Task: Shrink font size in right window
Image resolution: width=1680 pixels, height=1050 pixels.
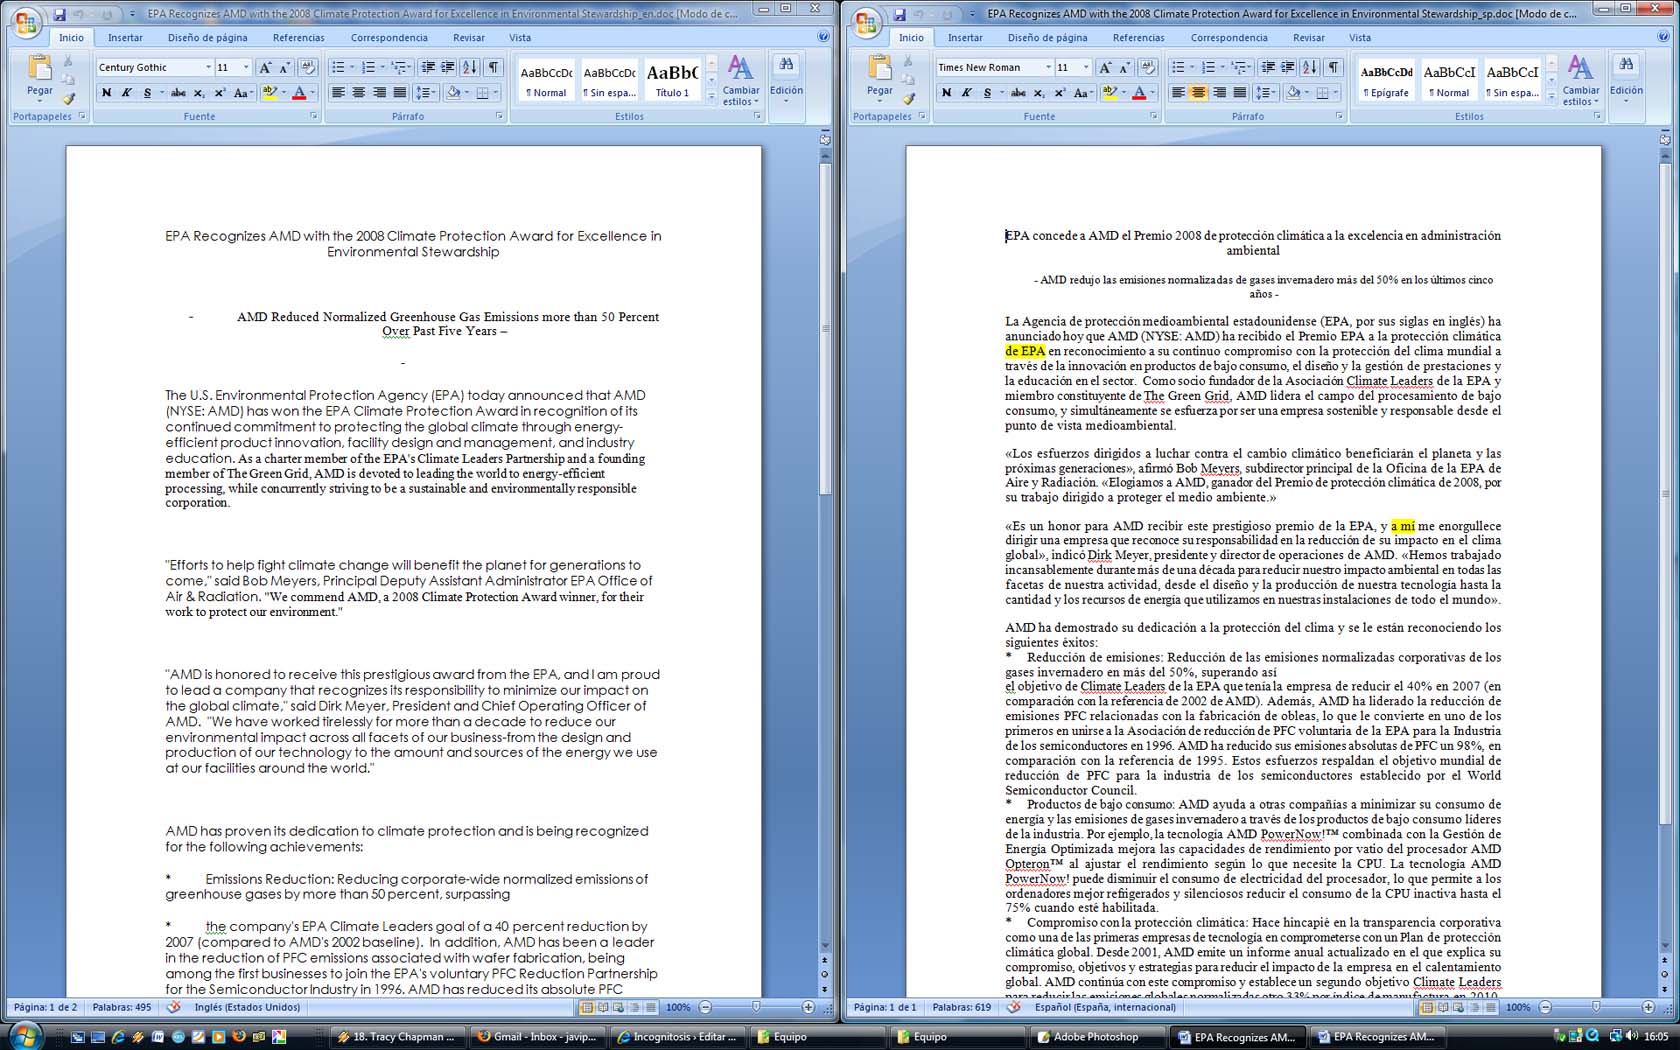Action: coord(1124,67)
